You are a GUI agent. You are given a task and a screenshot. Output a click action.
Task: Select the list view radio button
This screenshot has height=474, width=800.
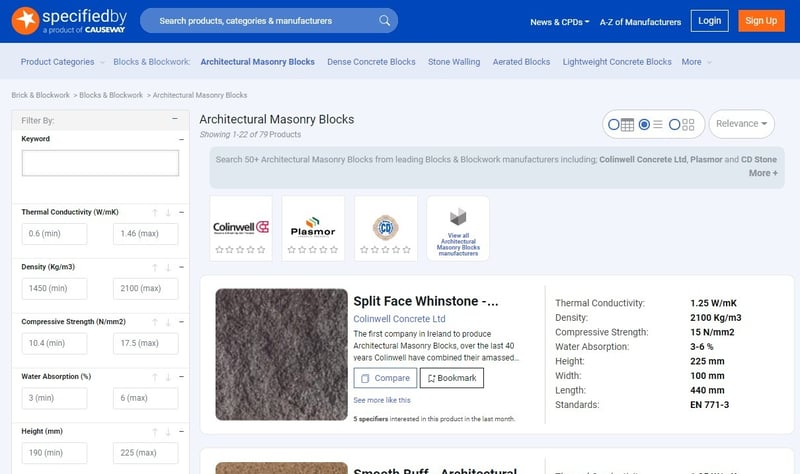pos(644,124)
